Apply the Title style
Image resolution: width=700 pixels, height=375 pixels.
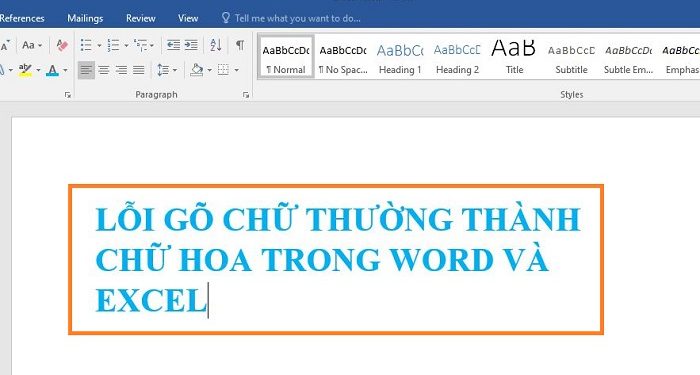coord(514,58)
